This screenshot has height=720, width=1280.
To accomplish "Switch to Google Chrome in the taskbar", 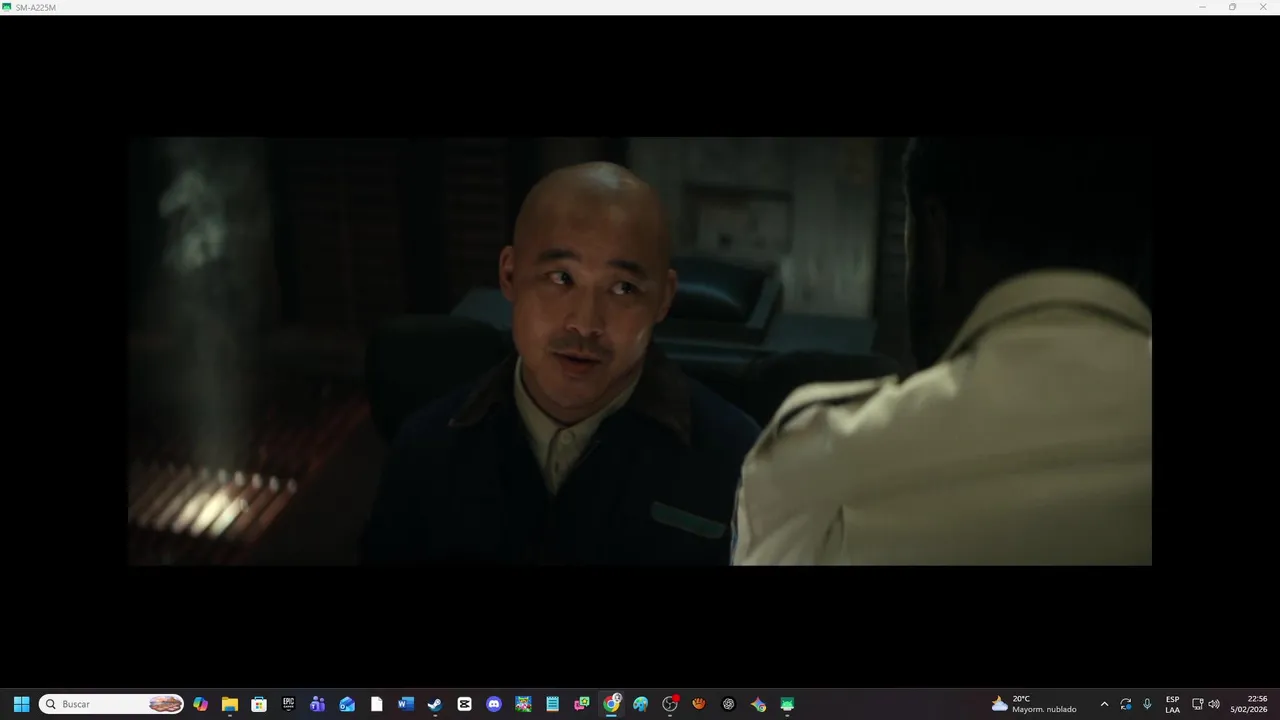I will point(611,704).
